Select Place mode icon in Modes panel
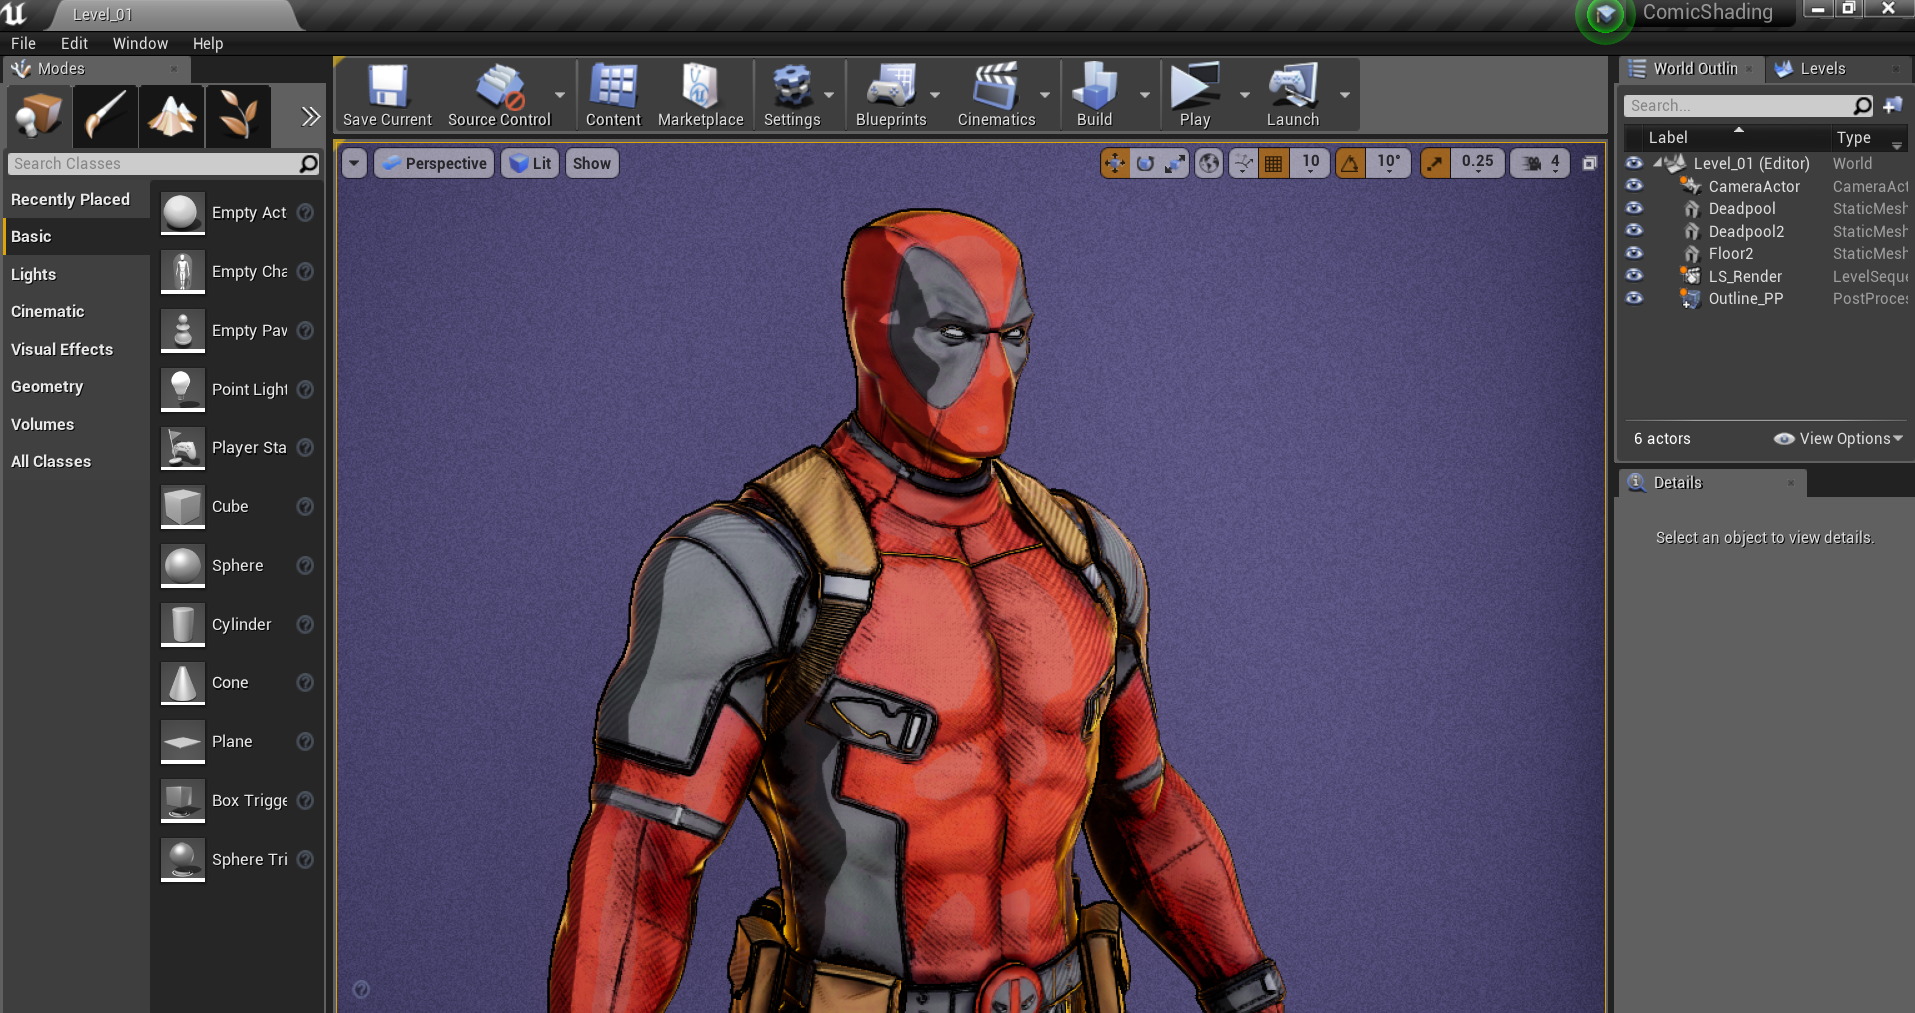The height and width of the screenshot is (1013, 1915). (x=39, y=116)
